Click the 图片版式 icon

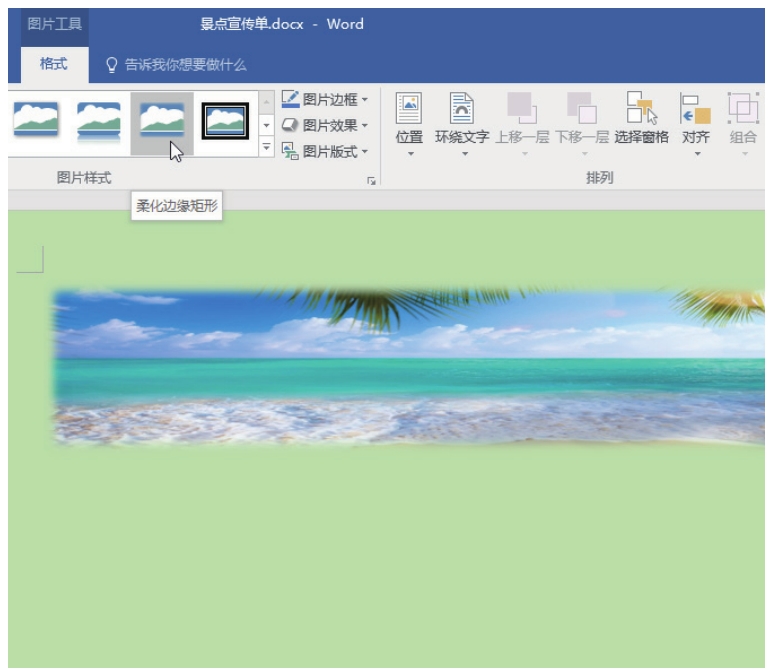(x=290, y=151)
